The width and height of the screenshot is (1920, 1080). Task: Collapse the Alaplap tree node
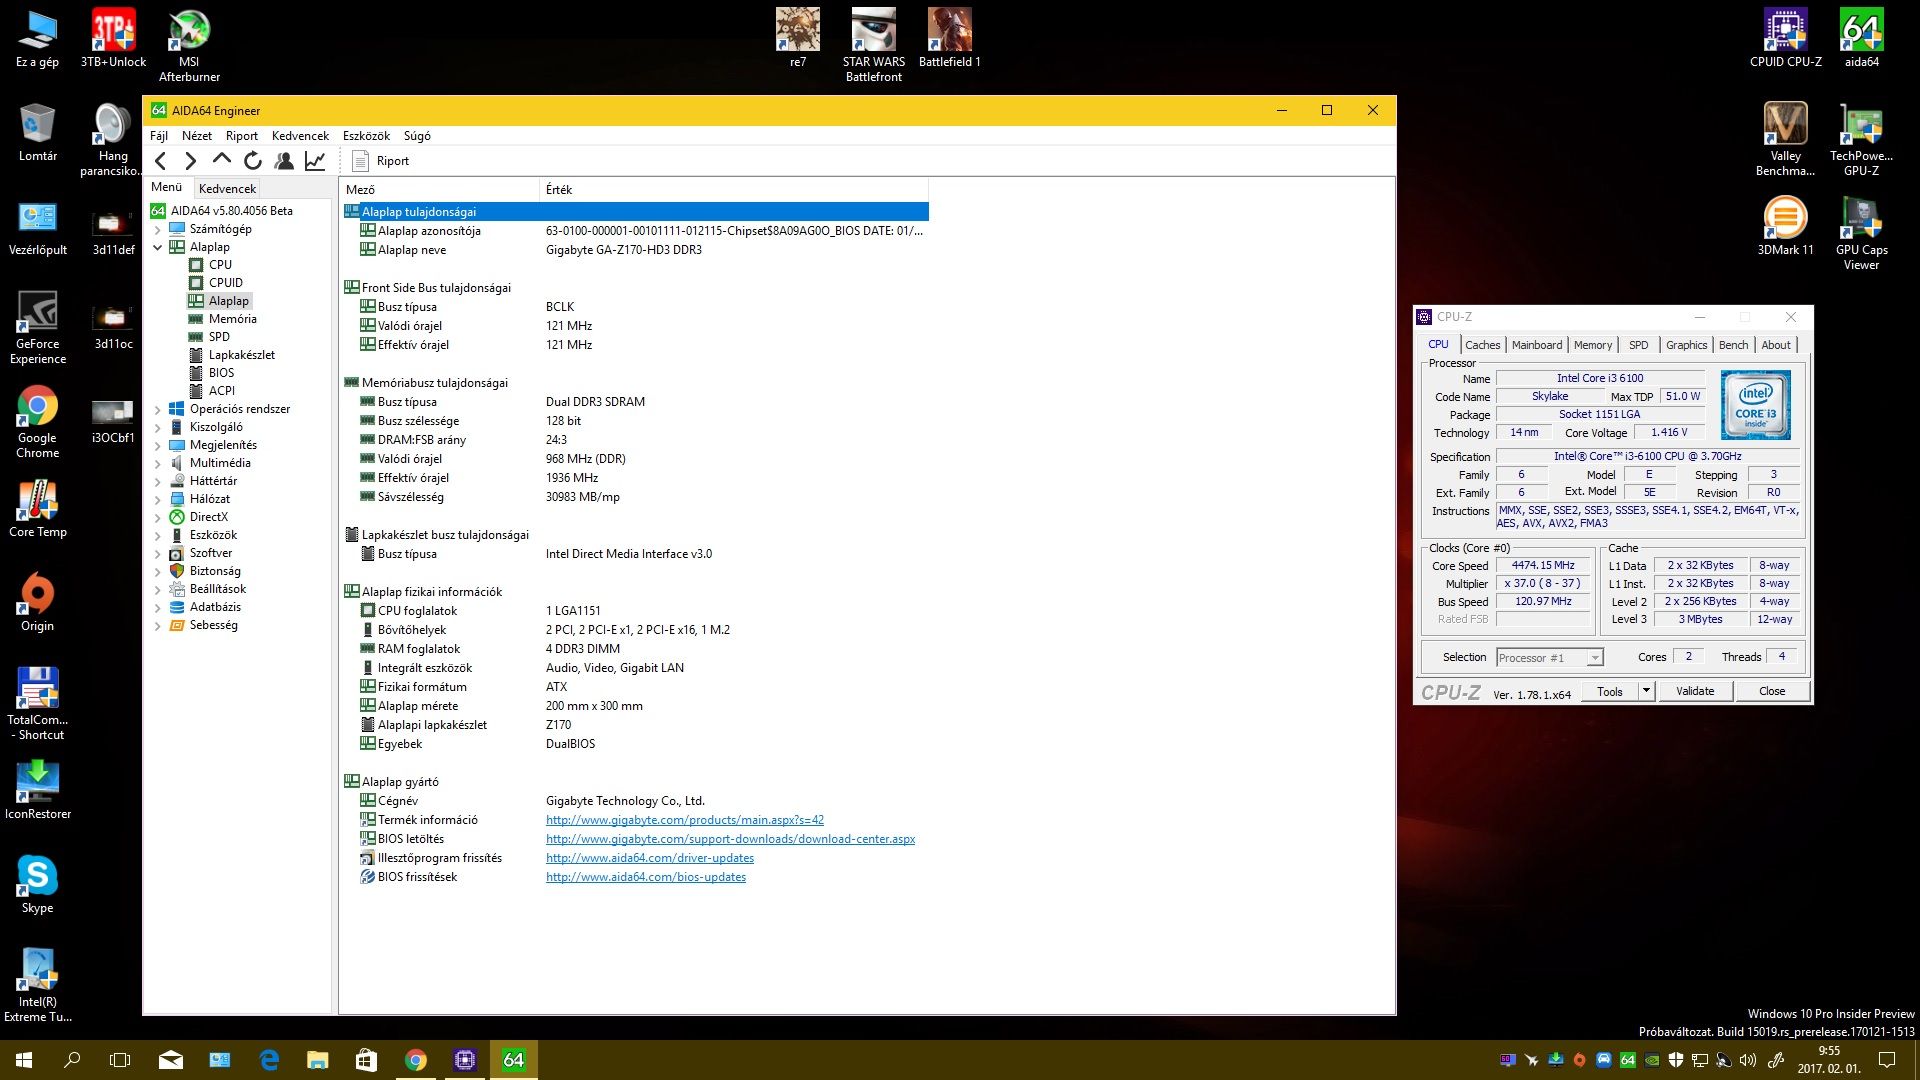click(x=157, y=247)
